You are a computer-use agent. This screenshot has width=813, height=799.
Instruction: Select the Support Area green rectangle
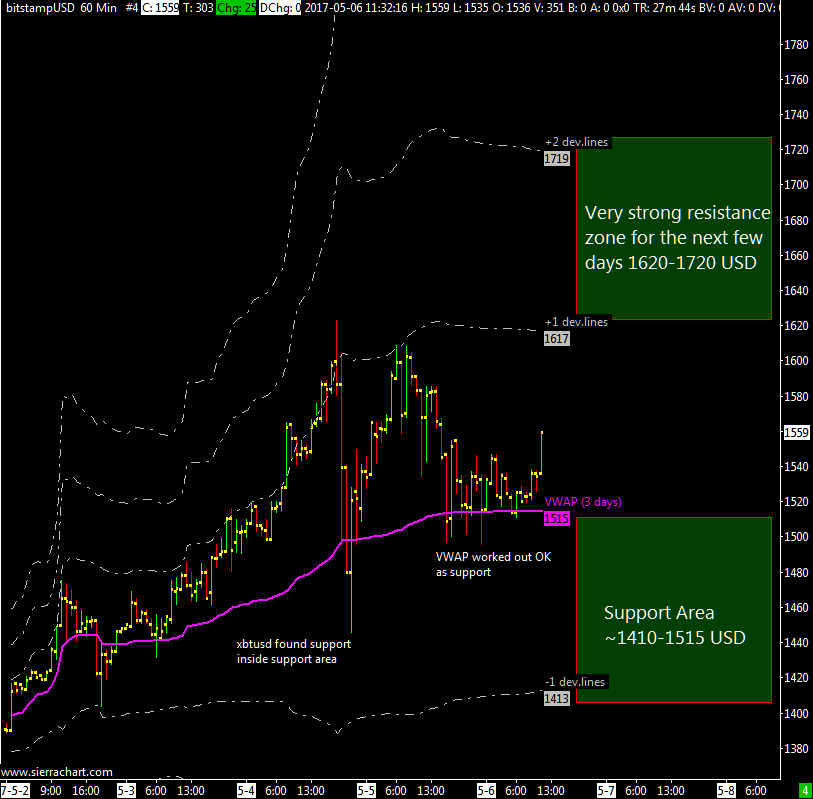pyautogui.click(x=673, y=610)
